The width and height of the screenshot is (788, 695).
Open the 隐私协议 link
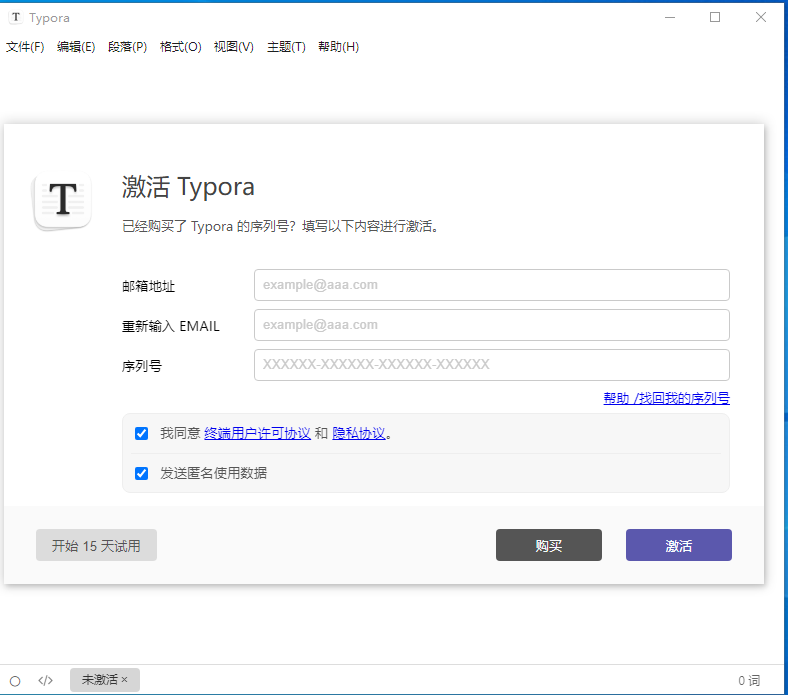coord(359,433)
